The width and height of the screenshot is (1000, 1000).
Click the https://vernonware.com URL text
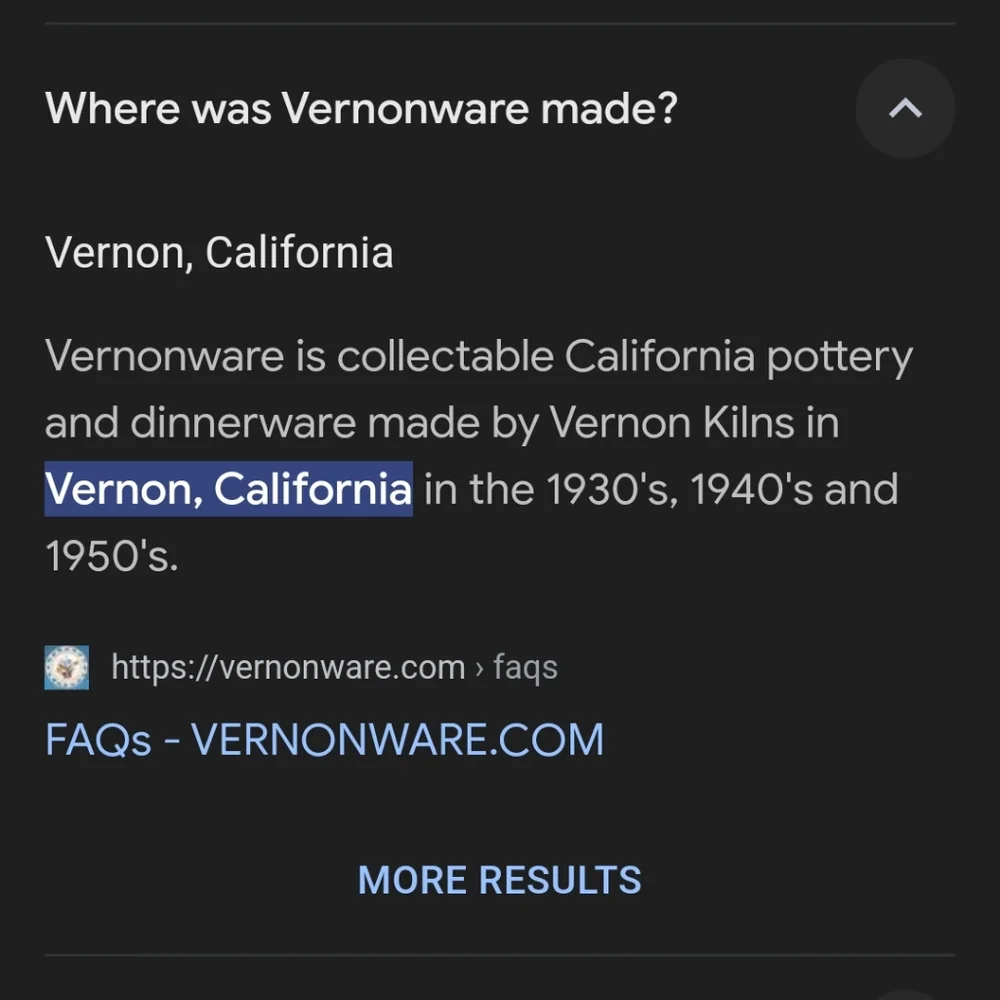[x=288, y=667]
